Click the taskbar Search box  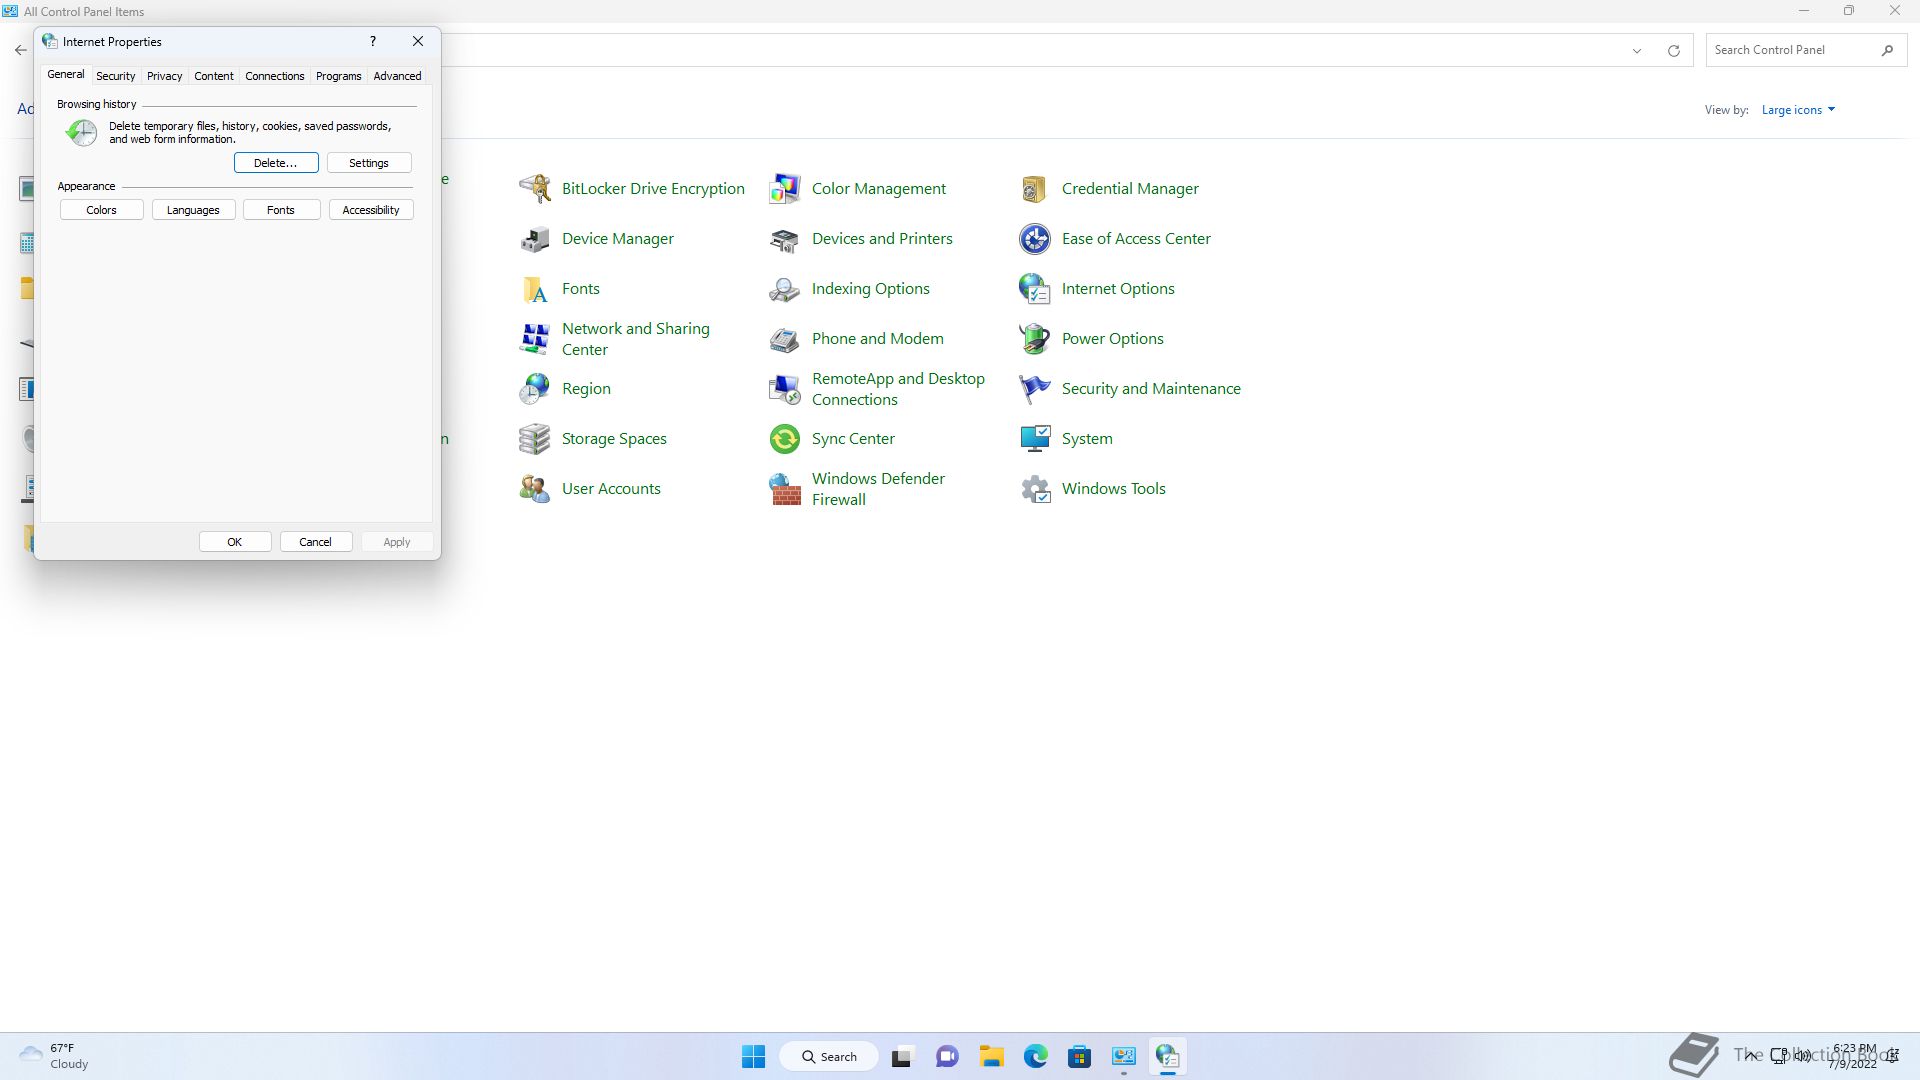tap(829, 1056)
